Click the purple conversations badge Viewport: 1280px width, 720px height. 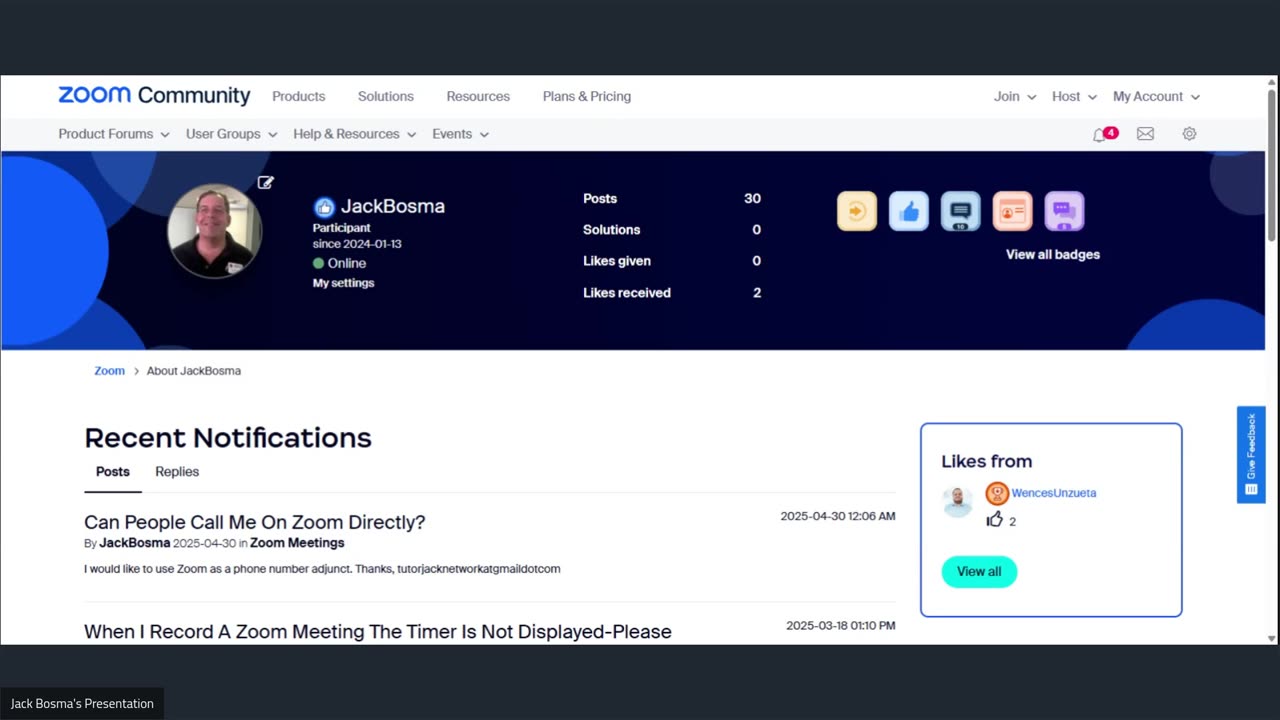(x=1065, y=211)
